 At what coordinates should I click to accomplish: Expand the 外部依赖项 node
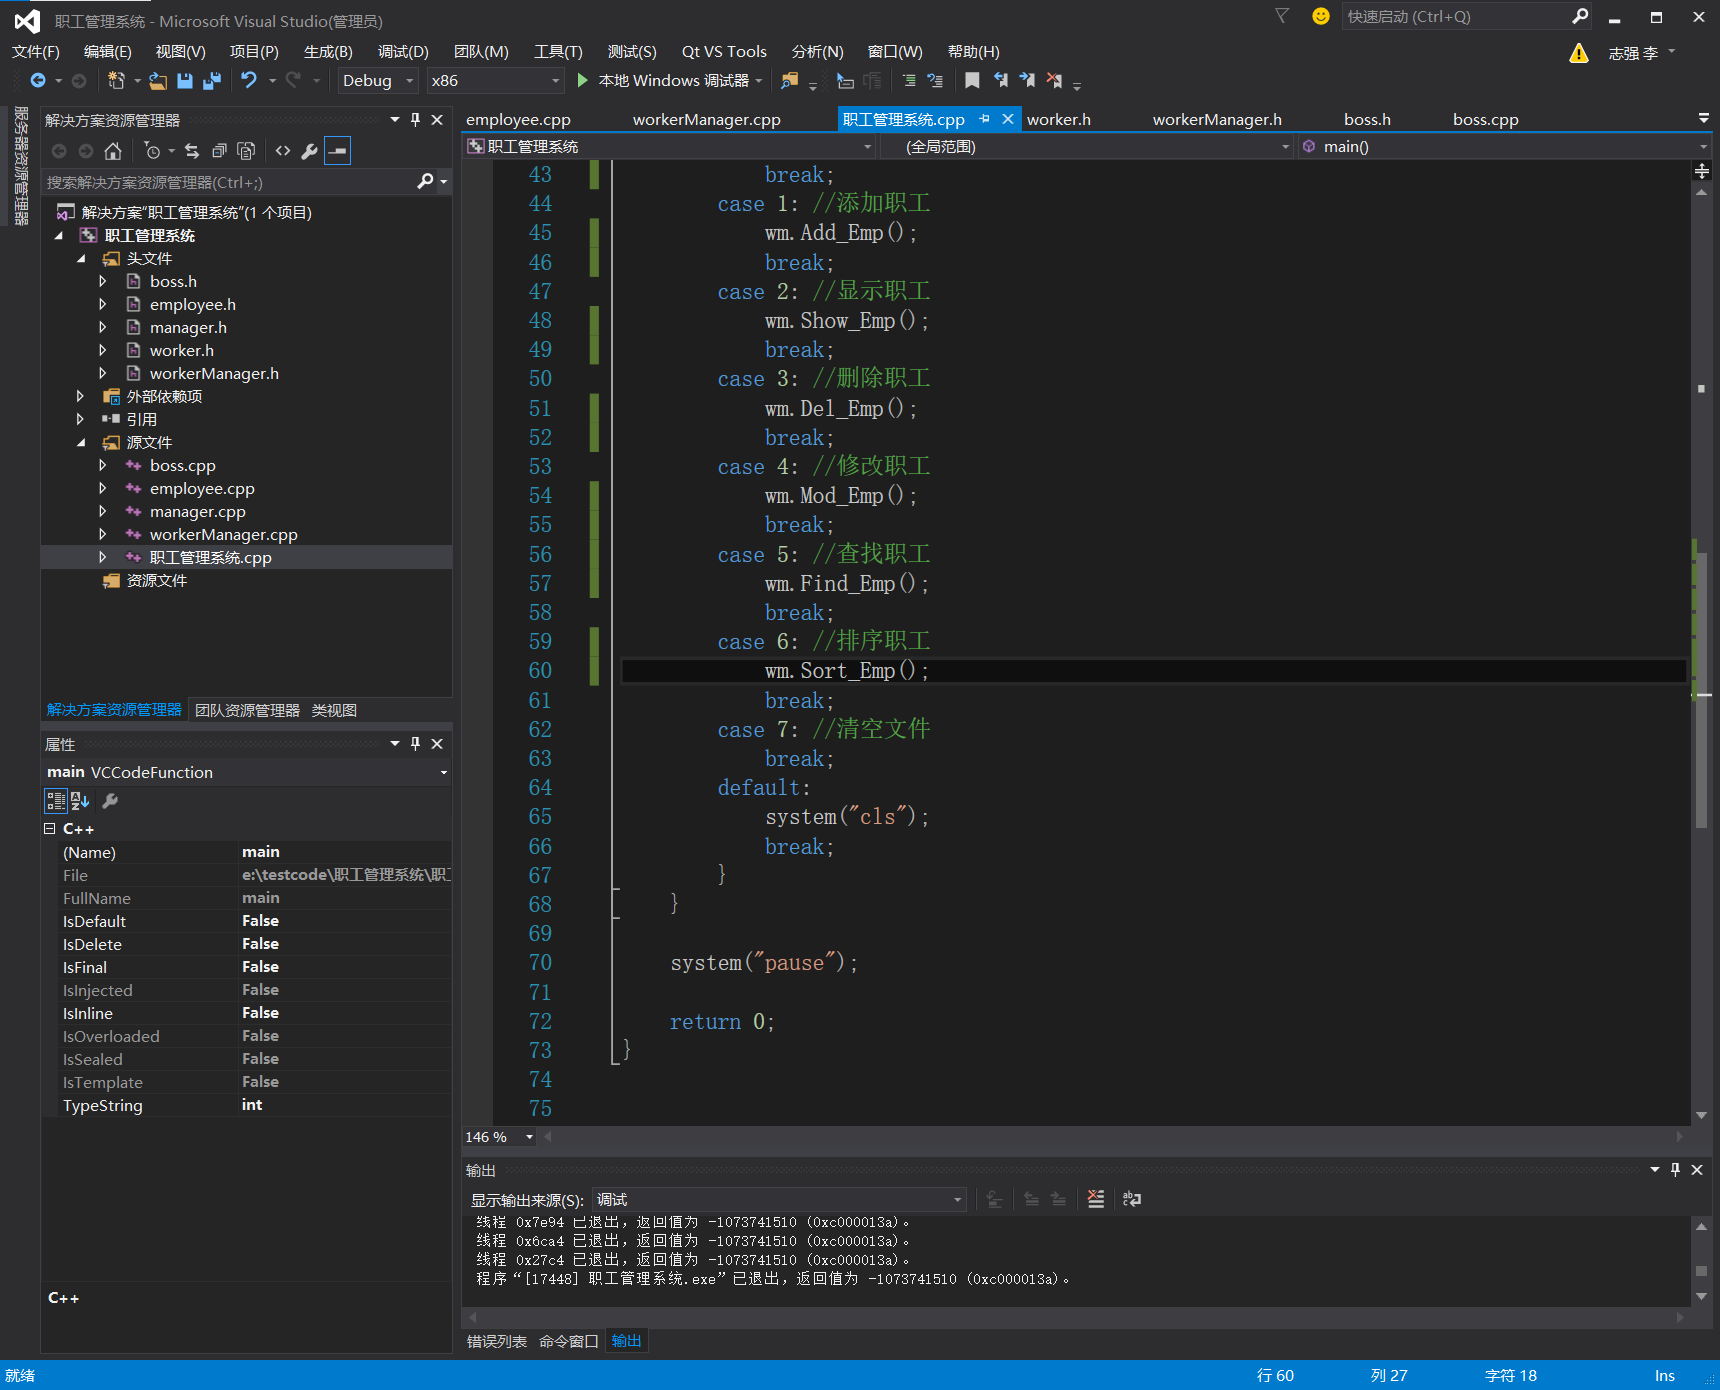click(x=81, y=397)
